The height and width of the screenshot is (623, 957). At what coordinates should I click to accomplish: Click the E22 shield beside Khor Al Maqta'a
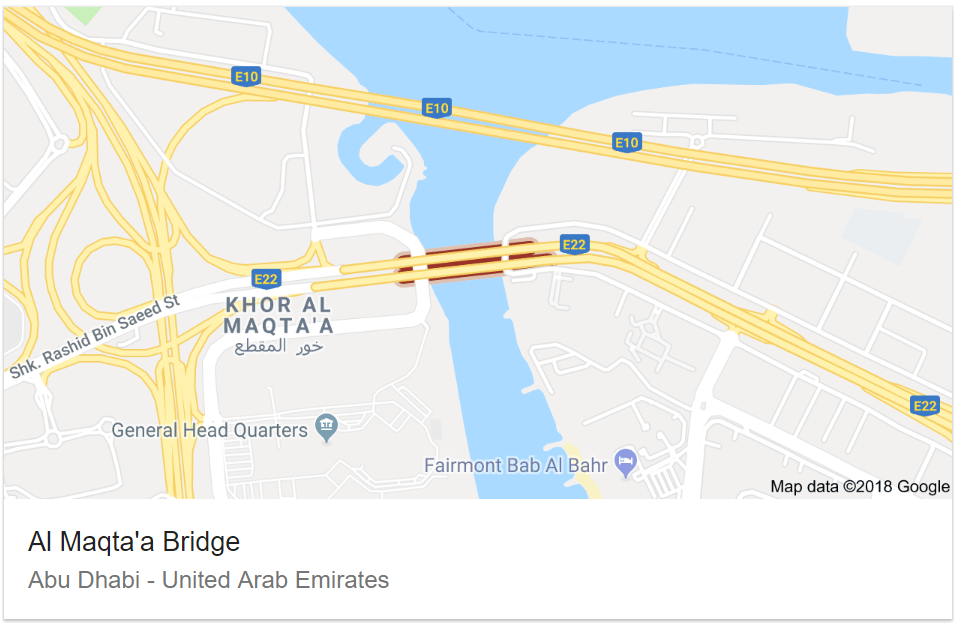266,279
